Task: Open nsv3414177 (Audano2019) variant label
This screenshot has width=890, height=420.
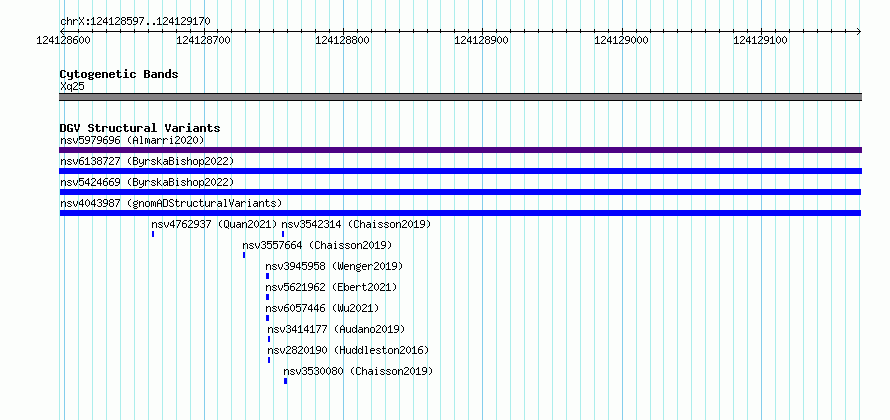Action: click(x=337, y=329)
